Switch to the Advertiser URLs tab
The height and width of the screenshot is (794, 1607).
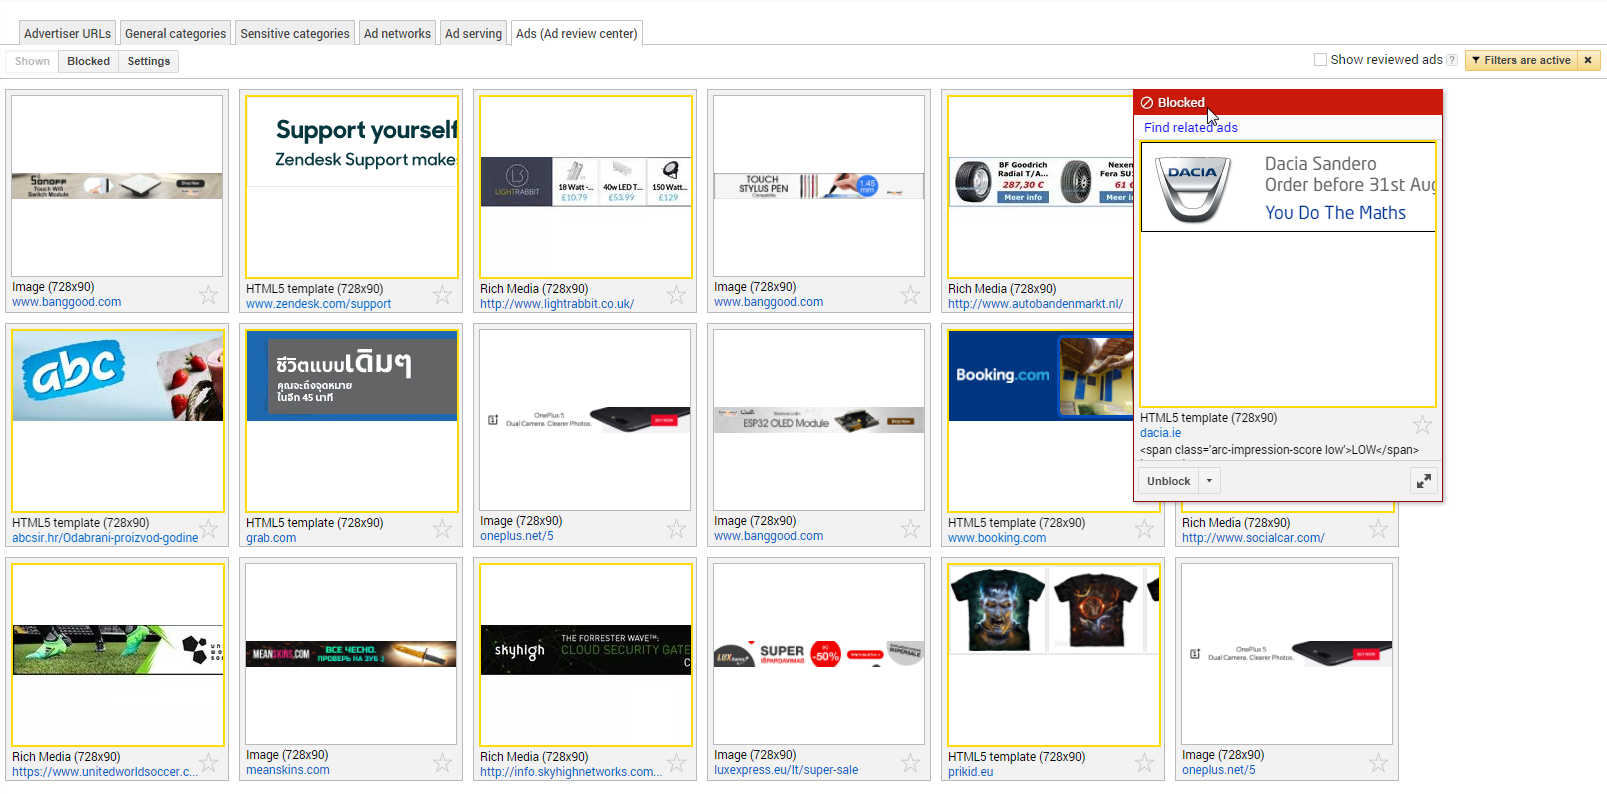coord(67,33)
